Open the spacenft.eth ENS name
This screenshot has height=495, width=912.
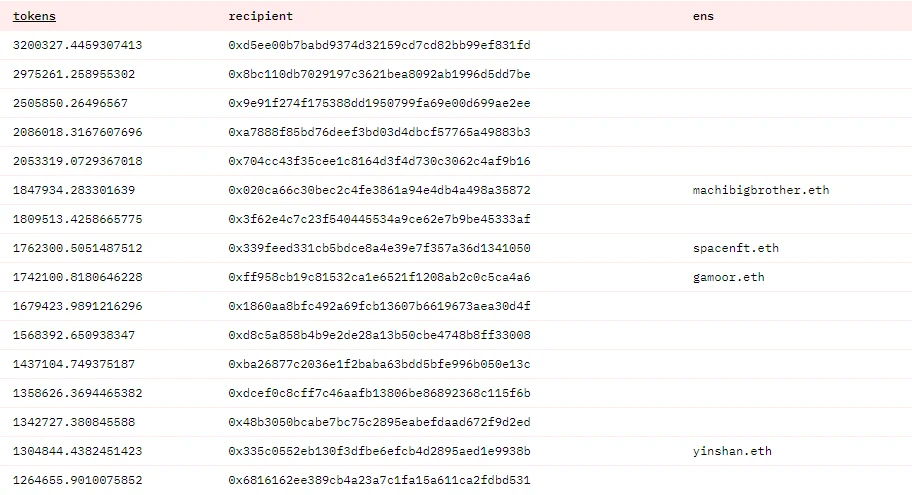[x=735, y=248]
